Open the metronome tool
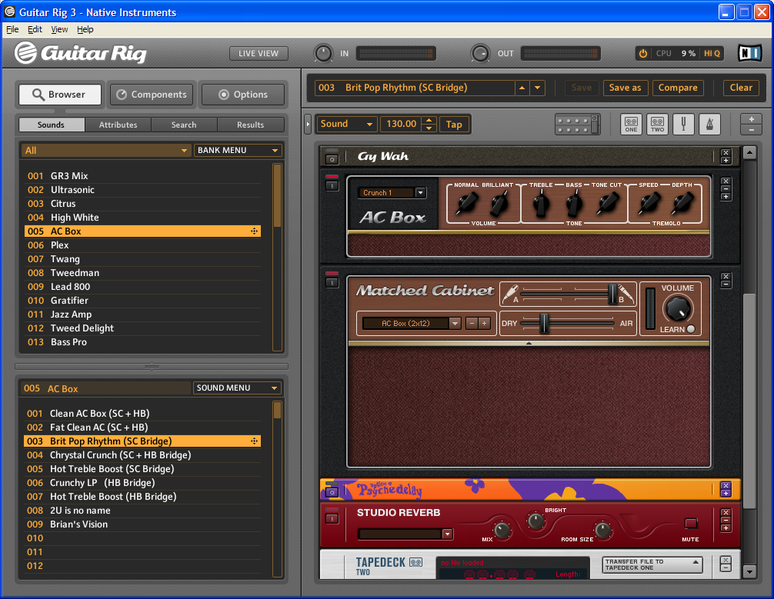The height and width of the screenshot is (599, 774). click(x=710, y=125)
